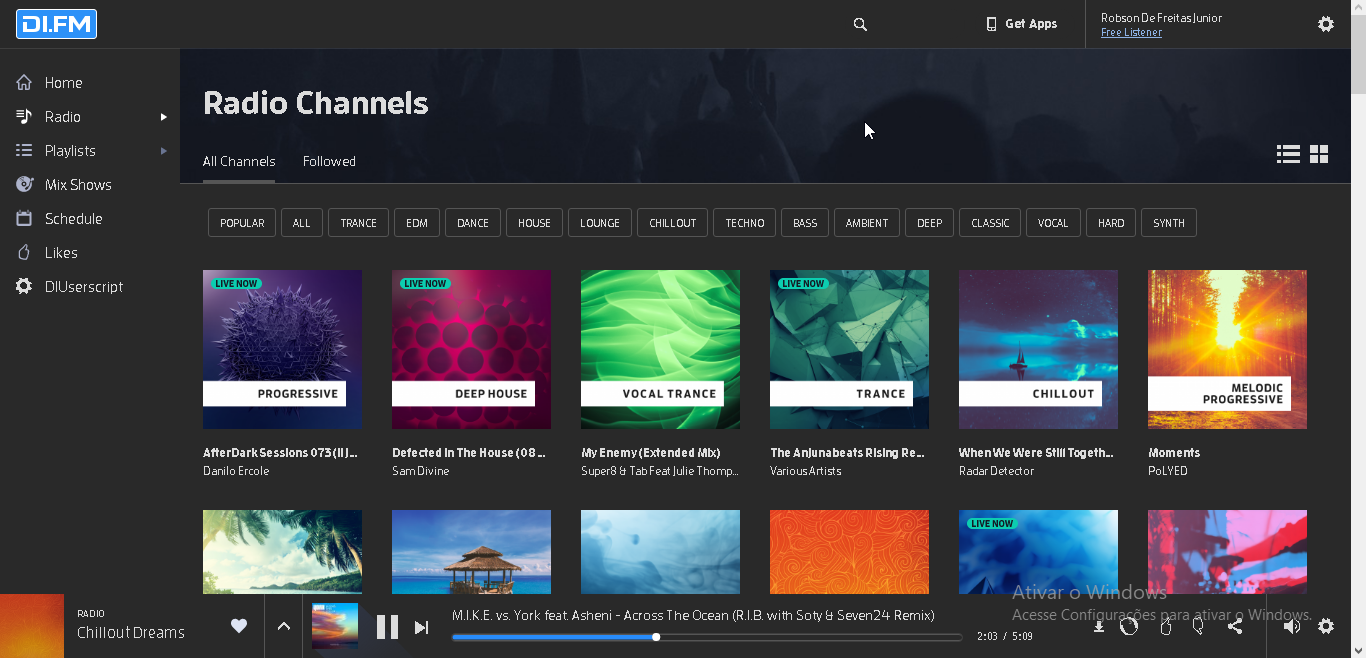Viewport: 1366px width, 658px height.
Task: Filter channels by HARD
Action: click(x=1111, y=223)
